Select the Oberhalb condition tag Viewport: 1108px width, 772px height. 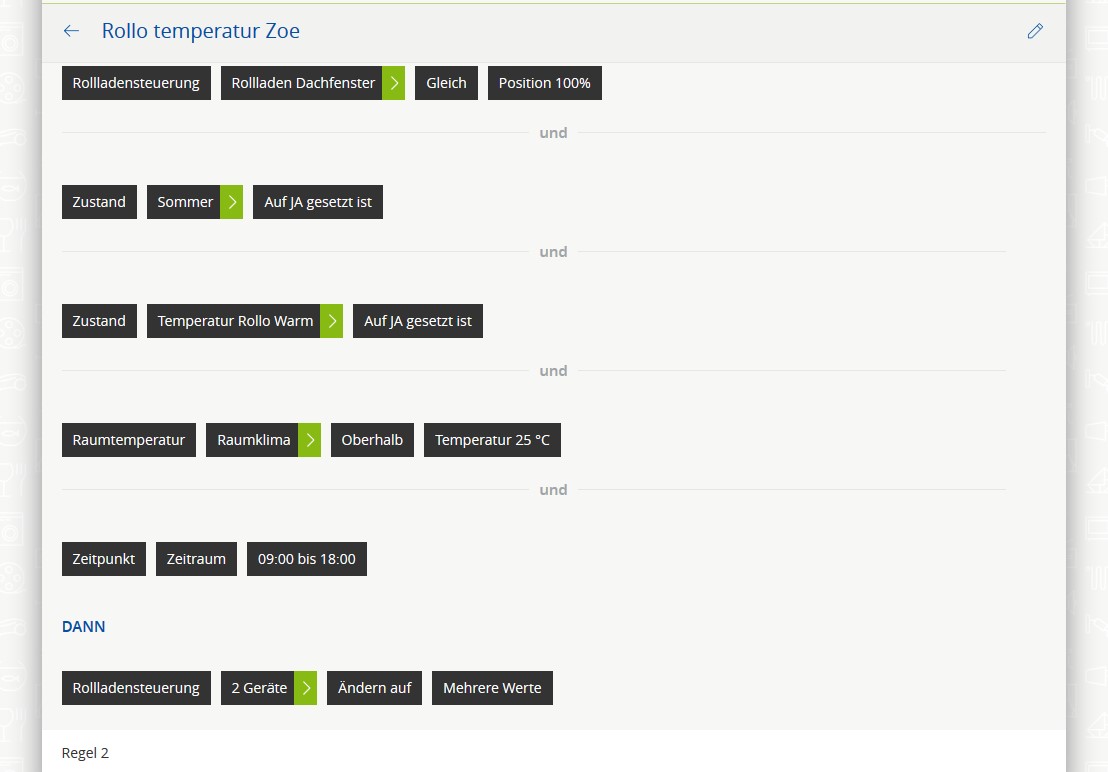pyautogui.click(x=372, y=440)
